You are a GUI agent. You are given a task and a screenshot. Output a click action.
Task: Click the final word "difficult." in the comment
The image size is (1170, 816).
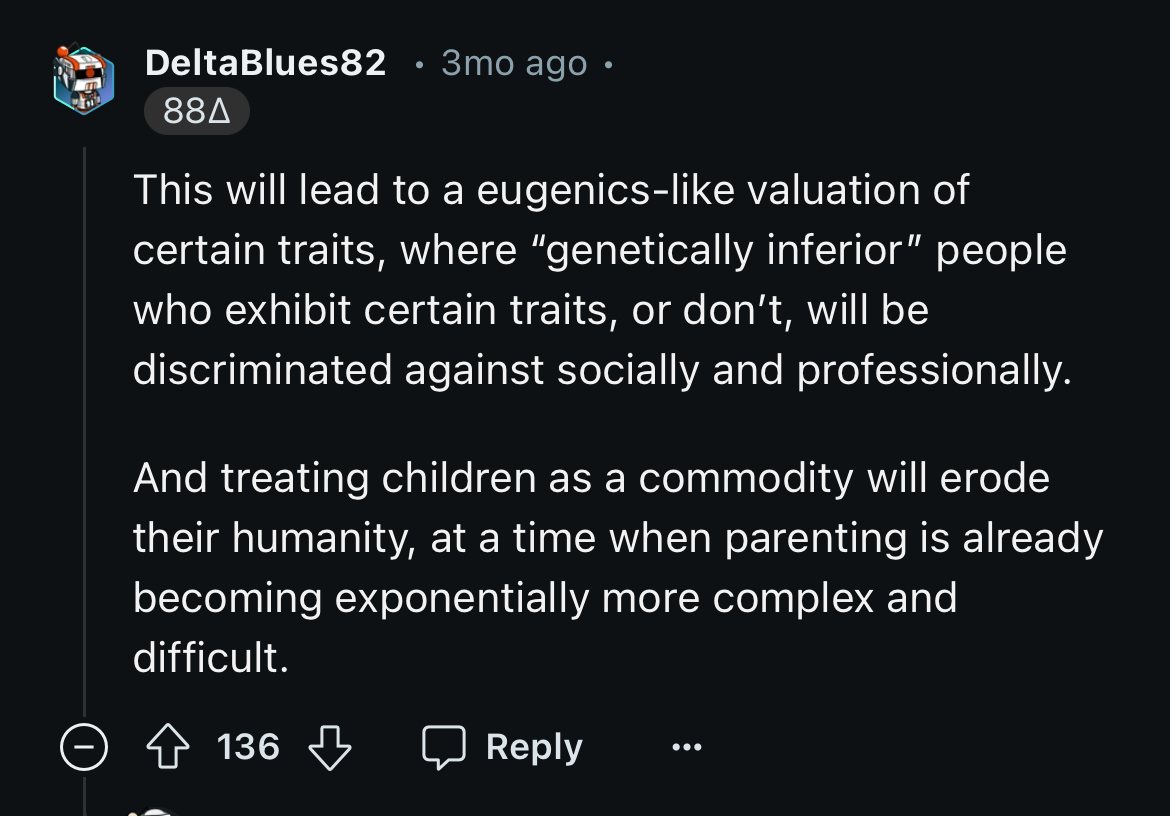(210, 658)
